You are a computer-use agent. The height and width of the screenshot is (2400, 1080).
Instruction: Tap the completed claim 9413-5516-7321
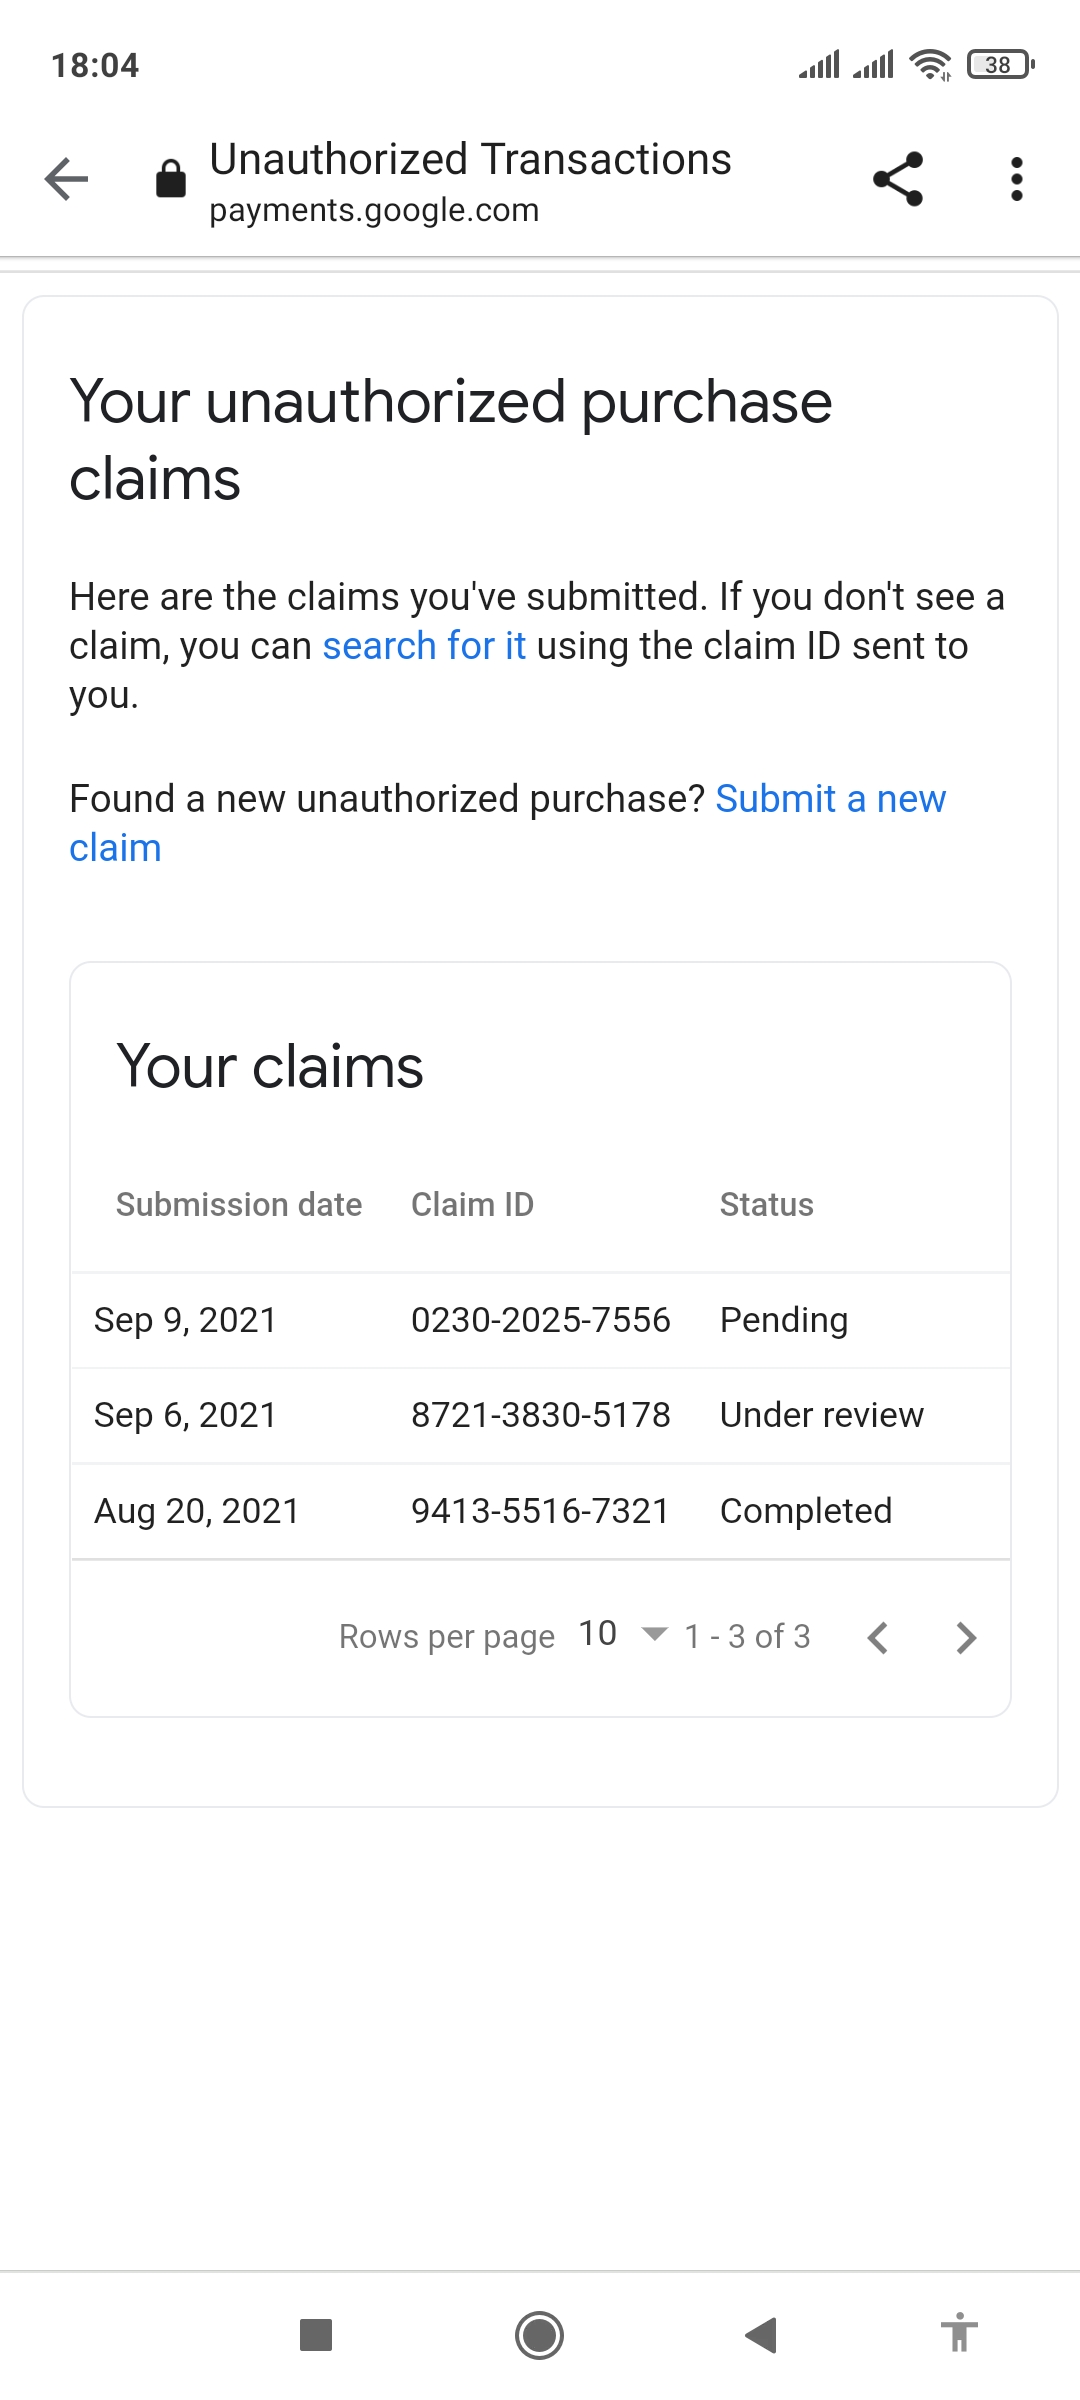pos(540,1511)
